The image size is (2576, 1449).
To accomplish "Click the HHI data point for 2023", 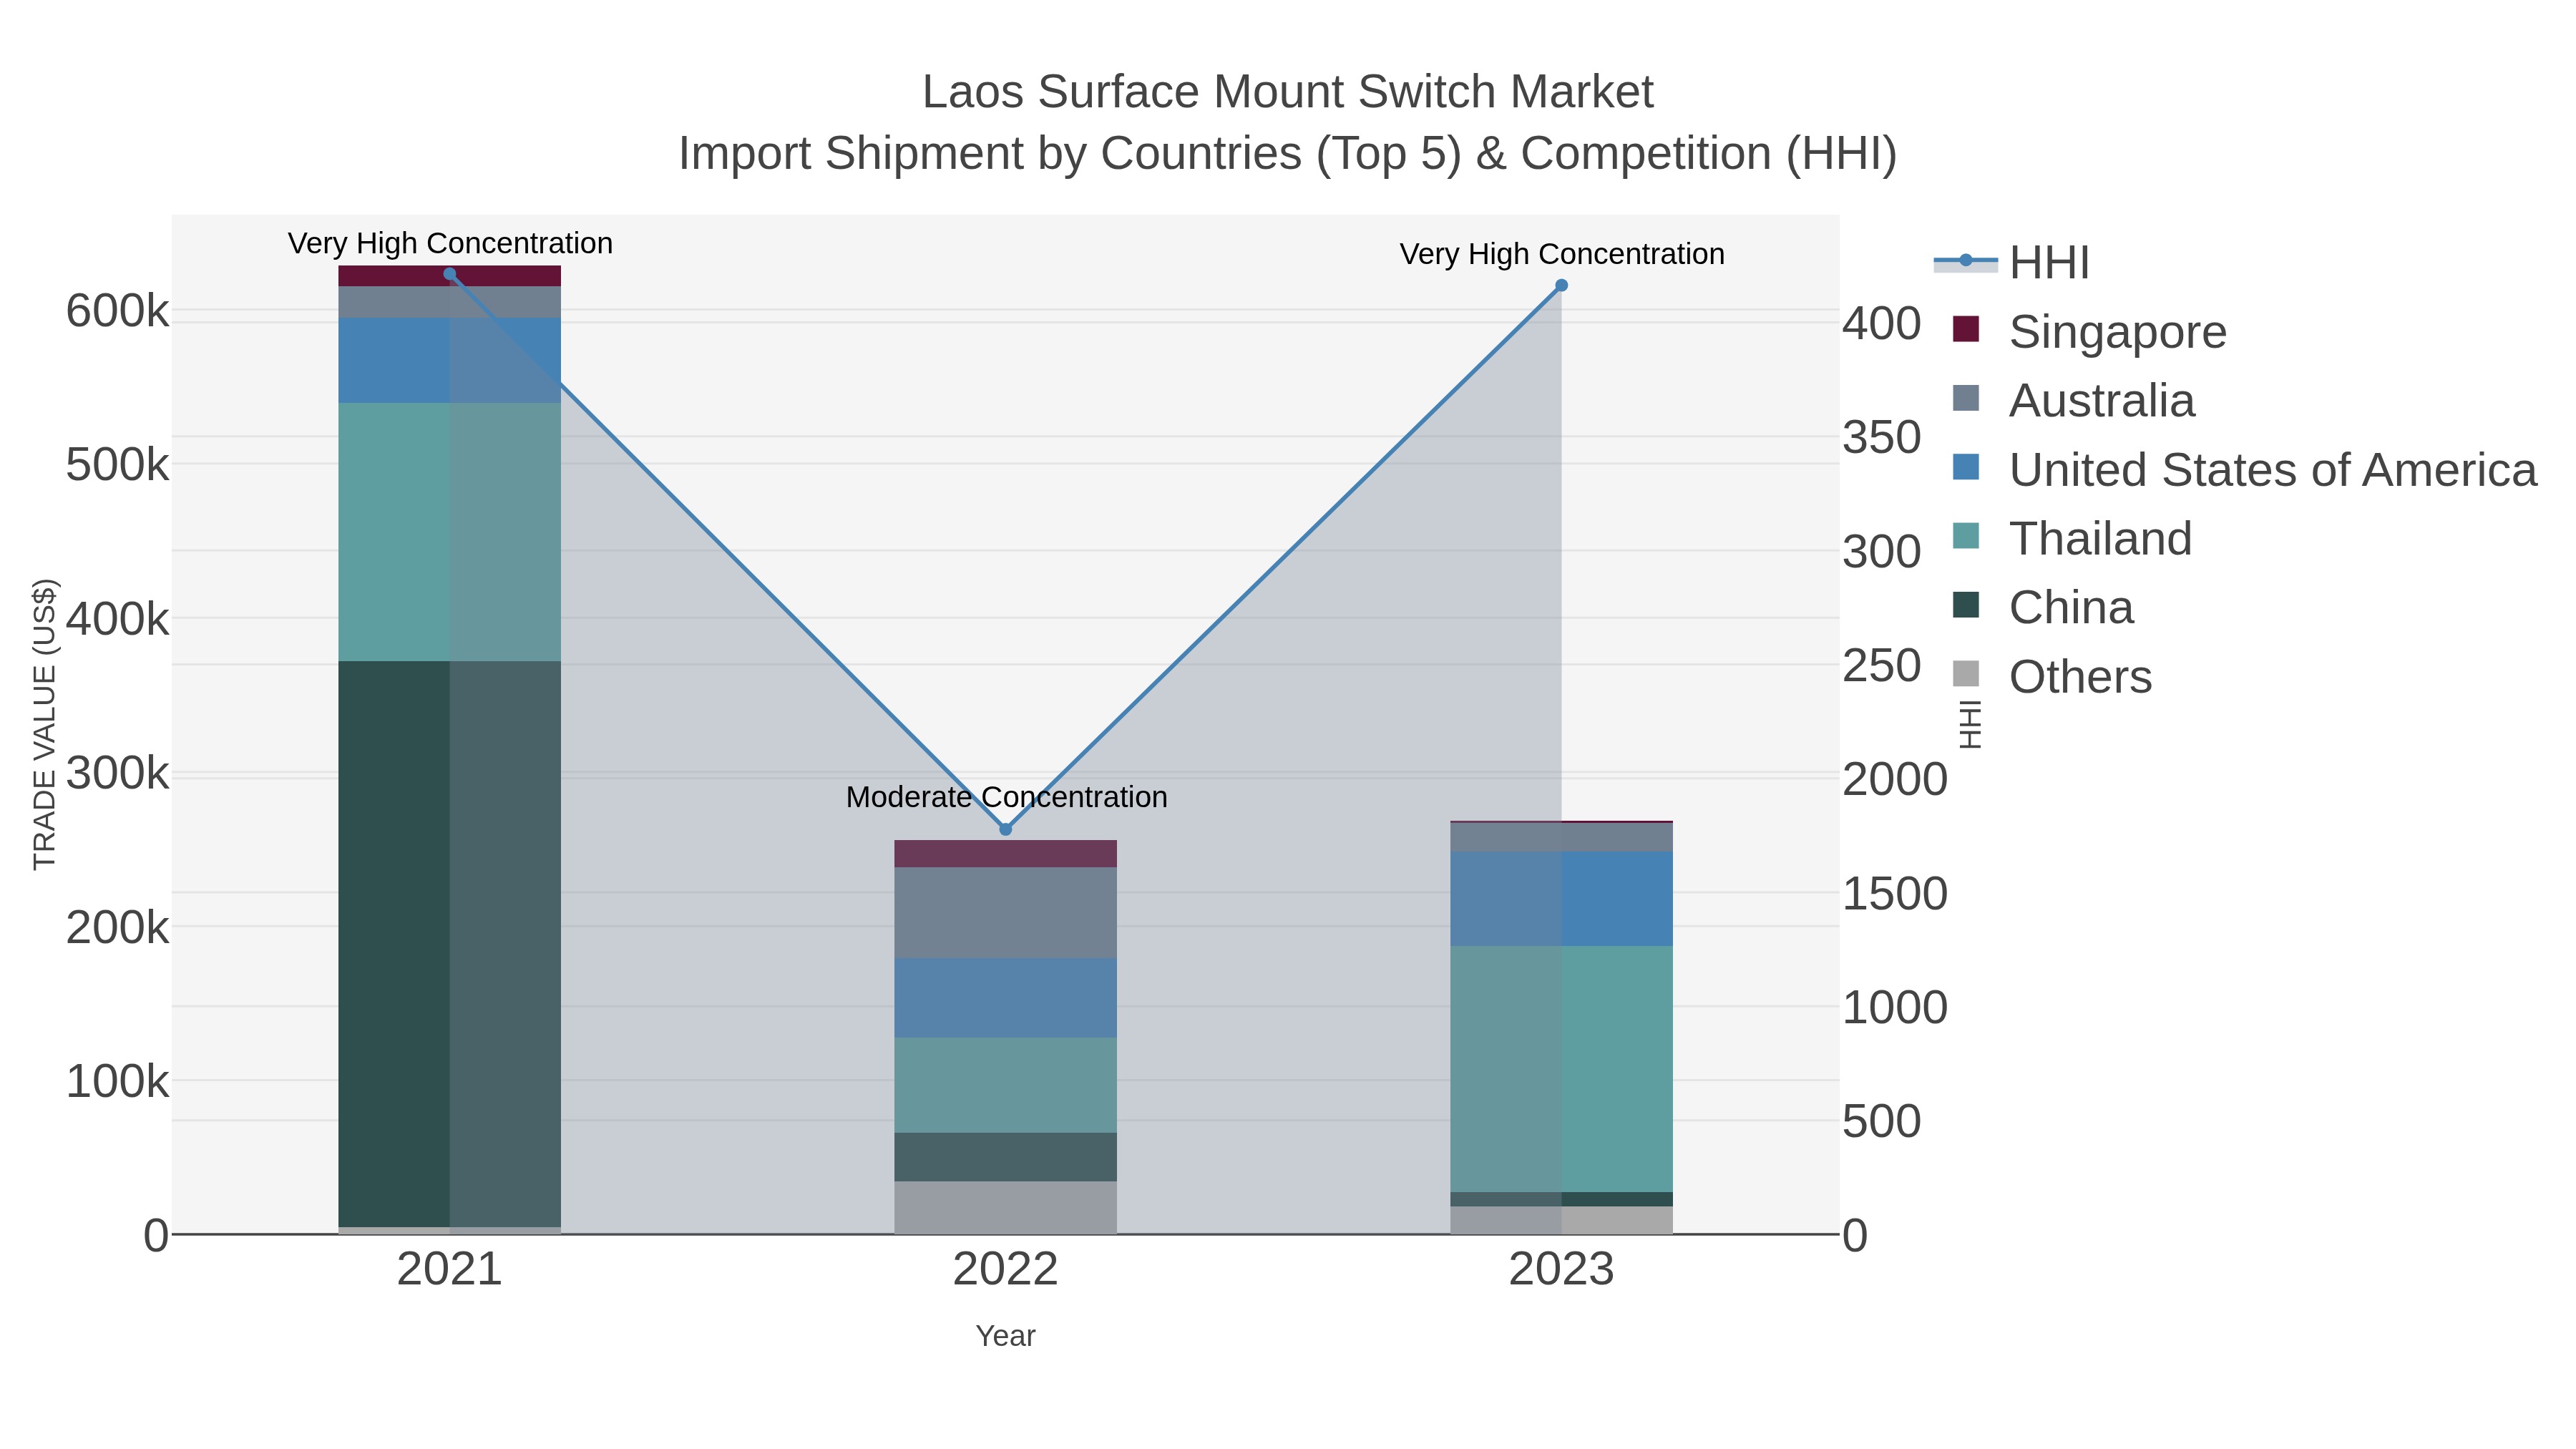I will click(1561, 286).
